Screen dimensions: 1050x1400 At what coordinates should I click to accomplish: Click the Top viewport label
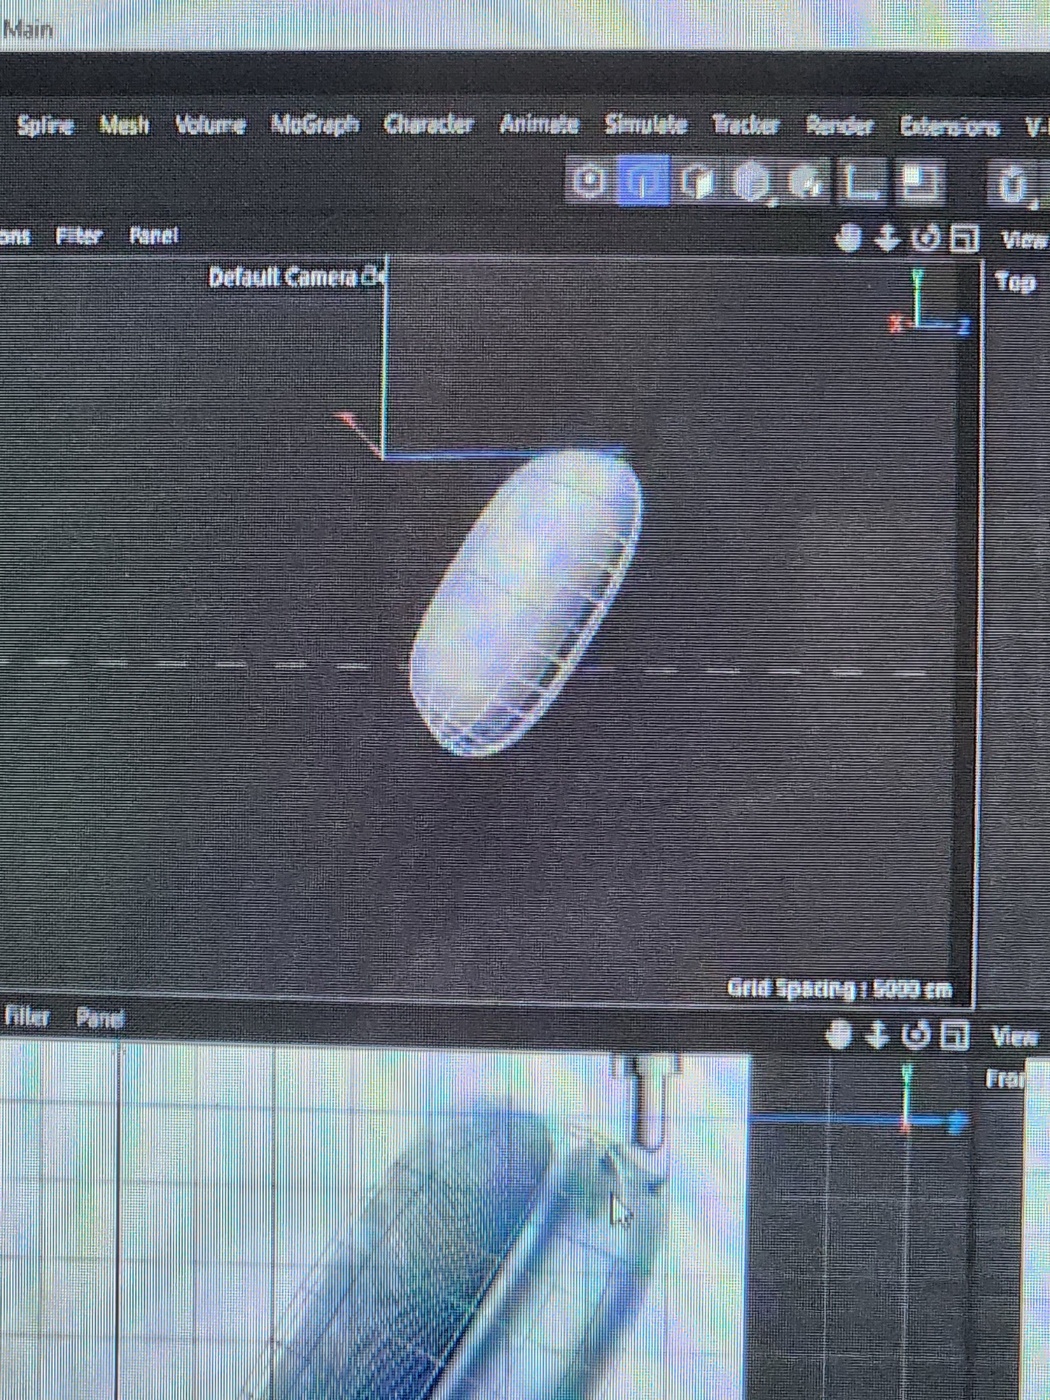click(1015, 282)
